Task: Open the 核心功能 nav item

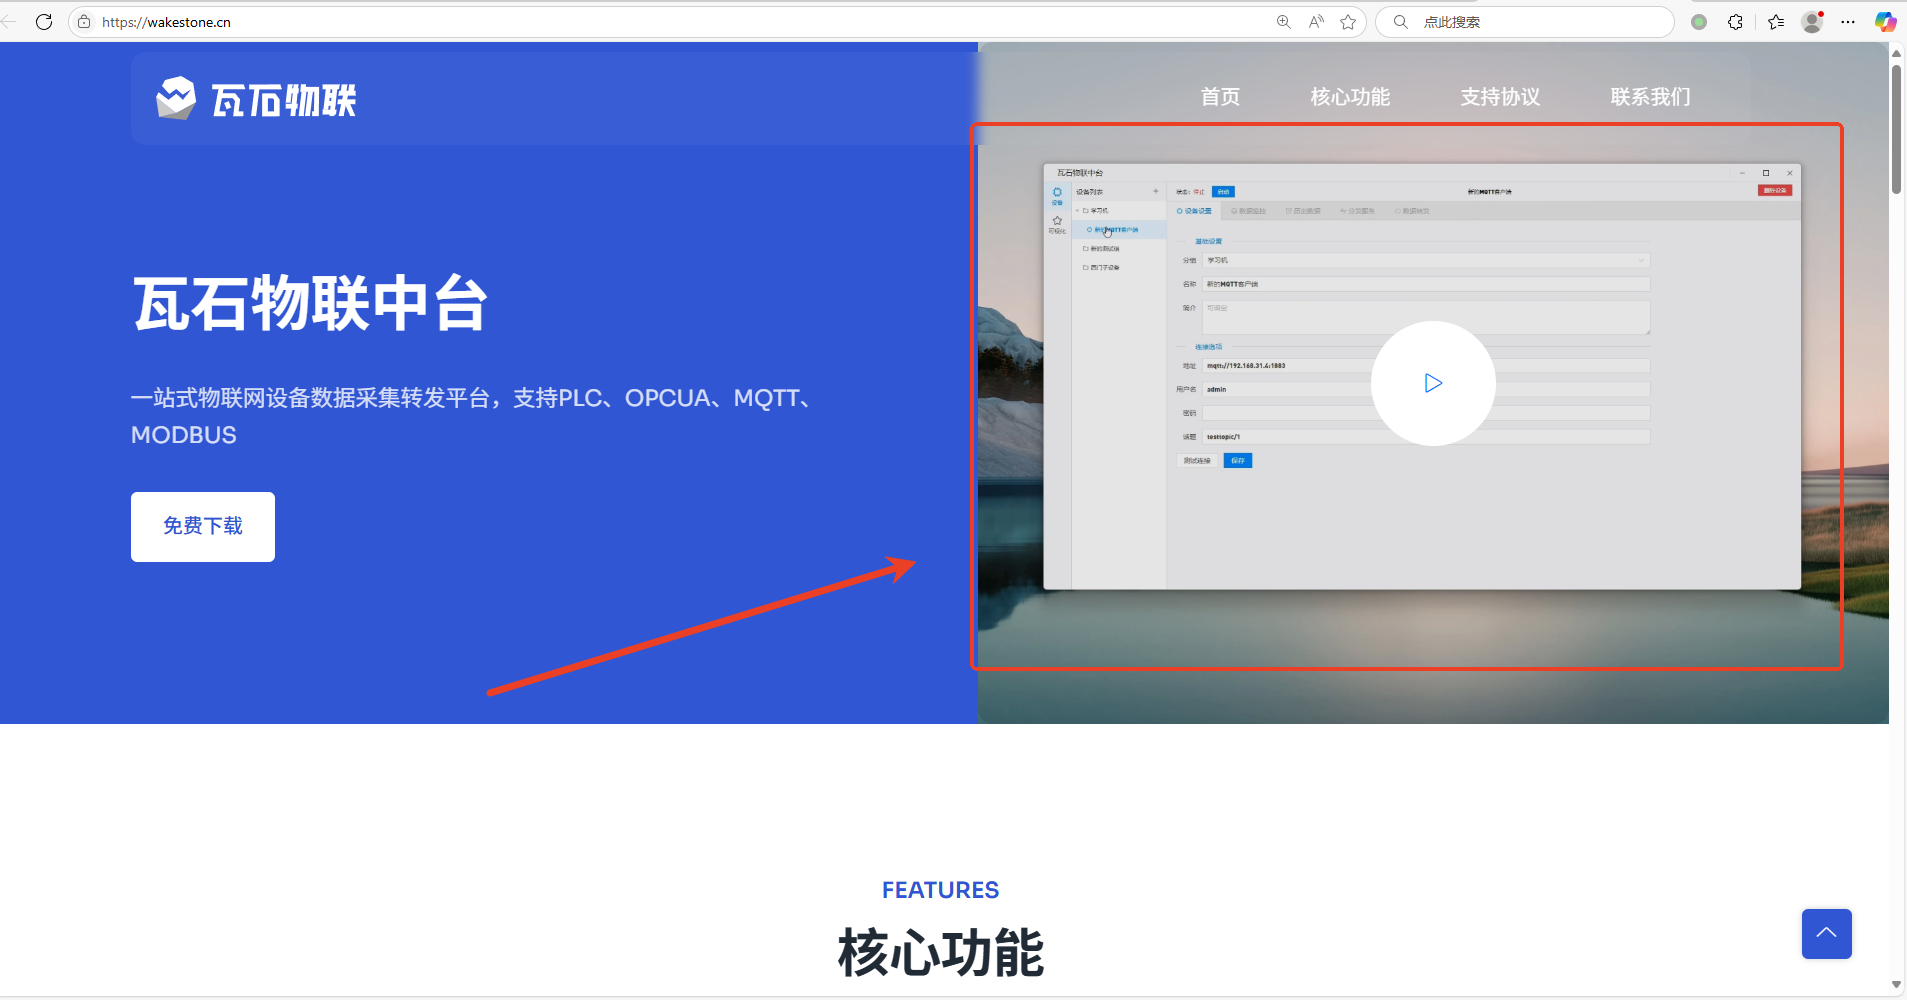Action: (x=1350, y=97)
